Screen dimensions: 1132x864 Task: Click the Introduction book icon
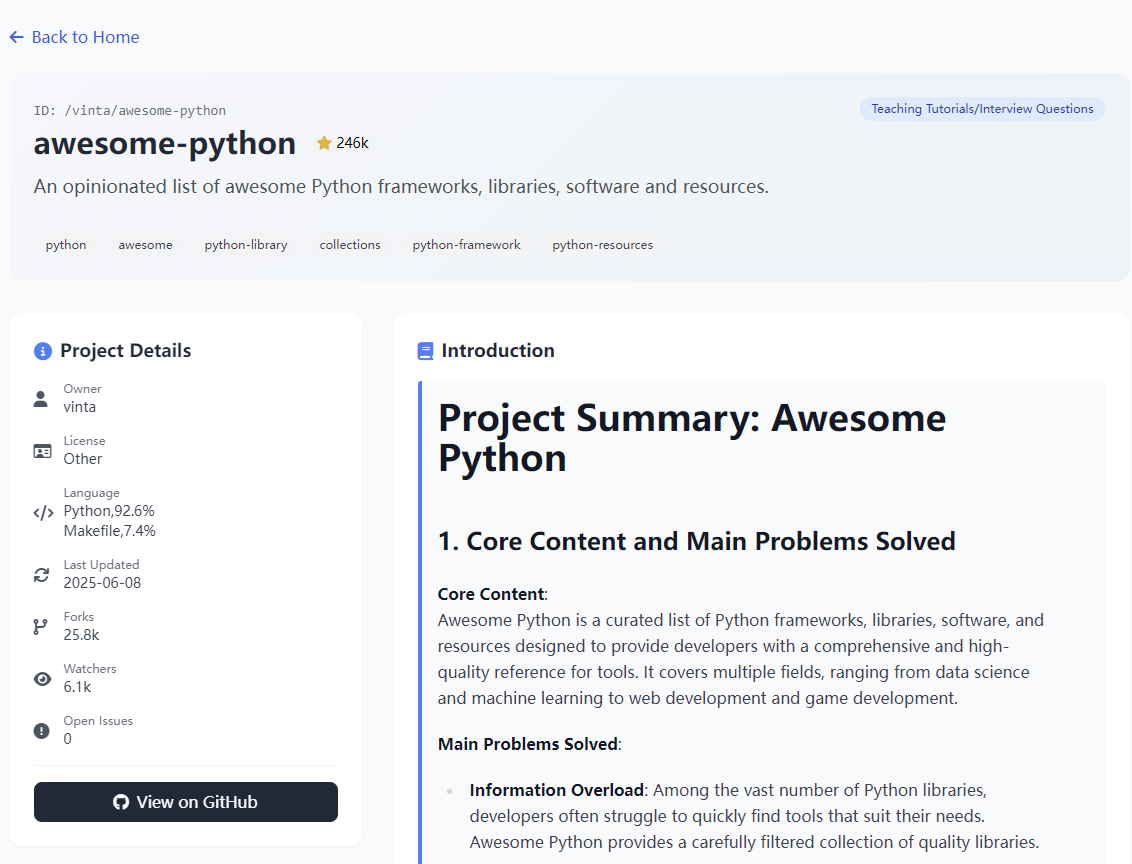(x=426, y=351)
